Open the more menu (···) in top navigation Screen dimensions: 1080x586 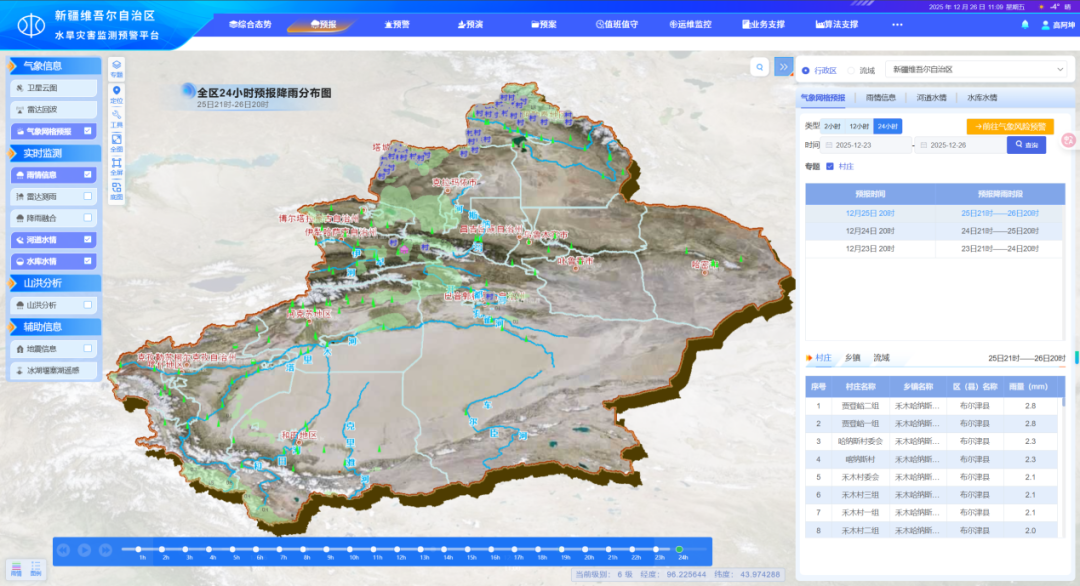897,24
